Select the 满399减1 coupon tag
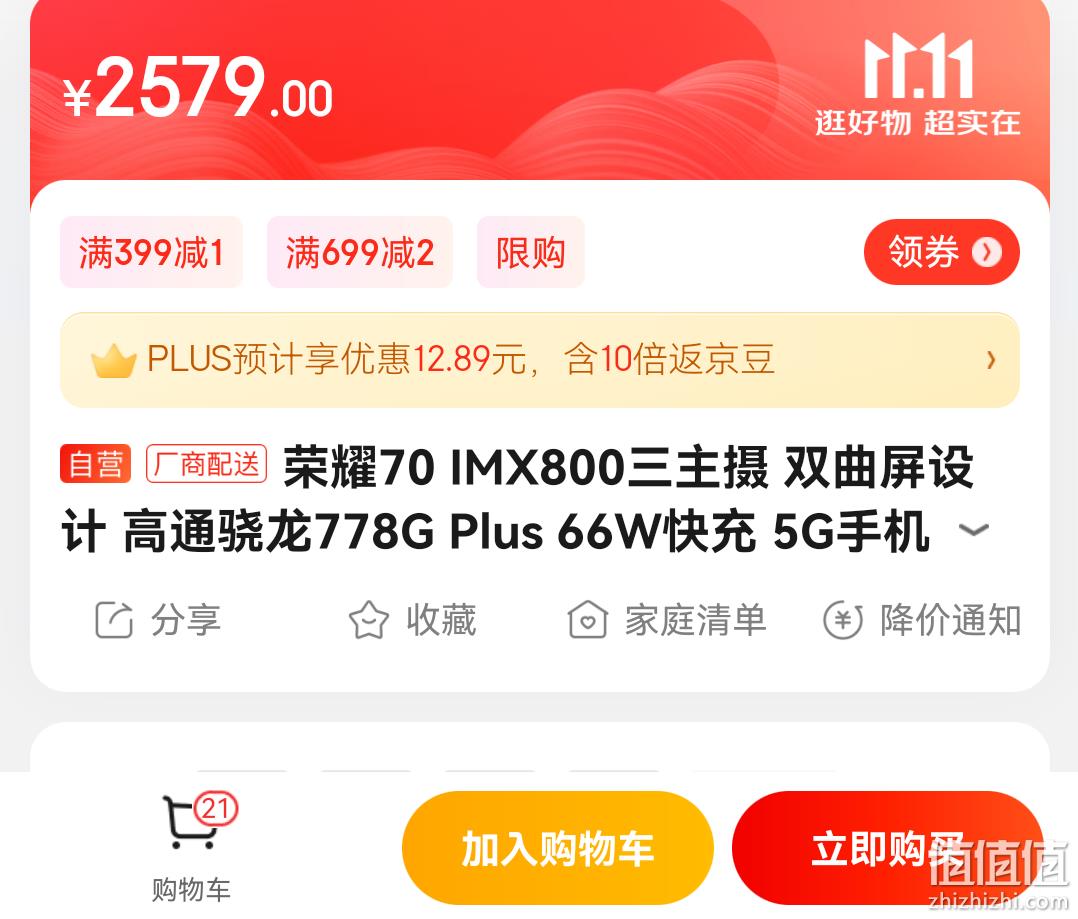 pyautogui.click(x=151, y=252)
